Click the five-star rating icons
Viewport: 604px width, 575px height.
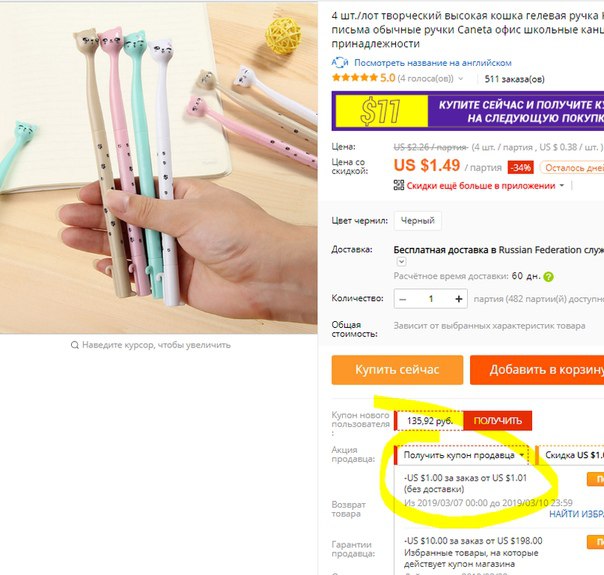tap(354, 78)
